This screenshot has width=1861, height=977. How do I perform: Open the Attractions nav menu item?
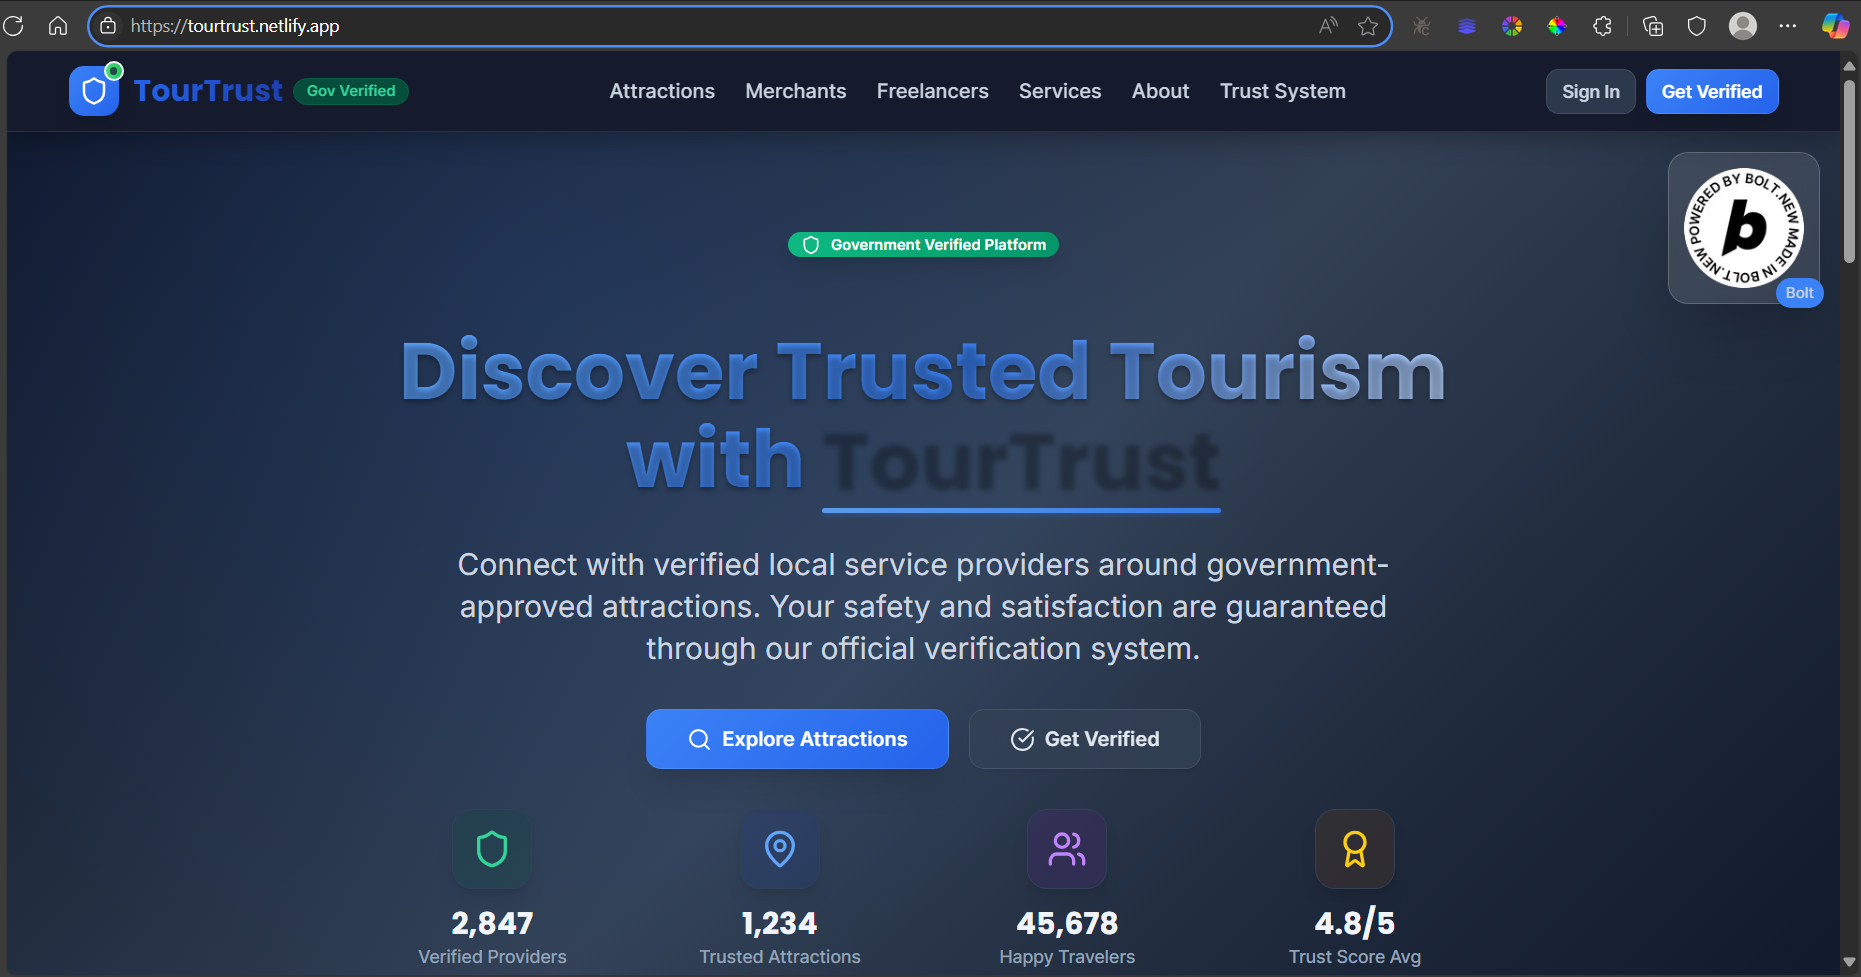pos(662,91)
